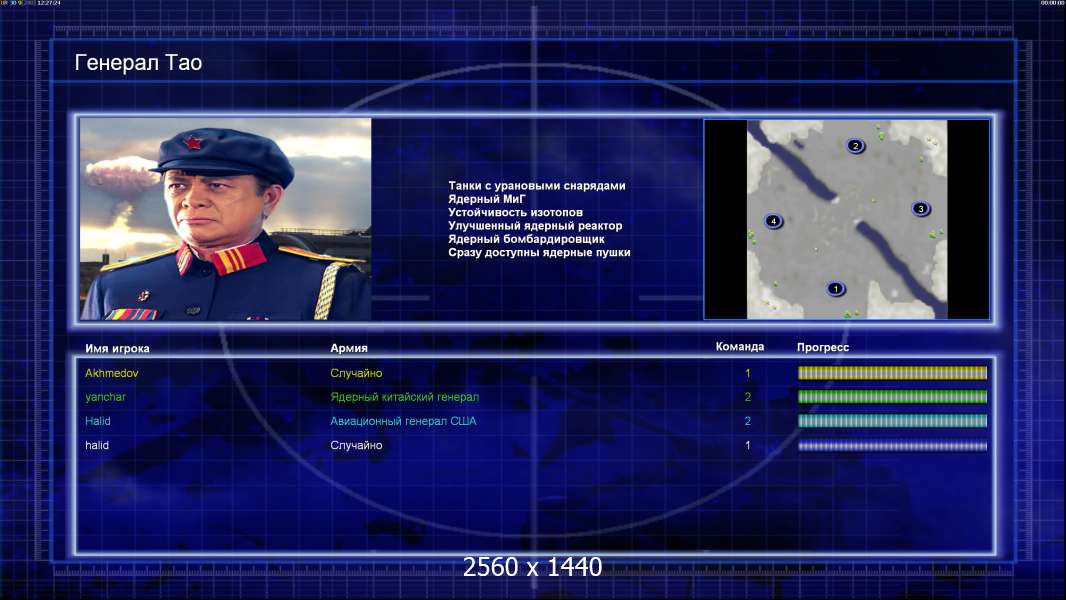Click team number 1 in white halid row
This screenshot has width=1066, height=600.
748,446
